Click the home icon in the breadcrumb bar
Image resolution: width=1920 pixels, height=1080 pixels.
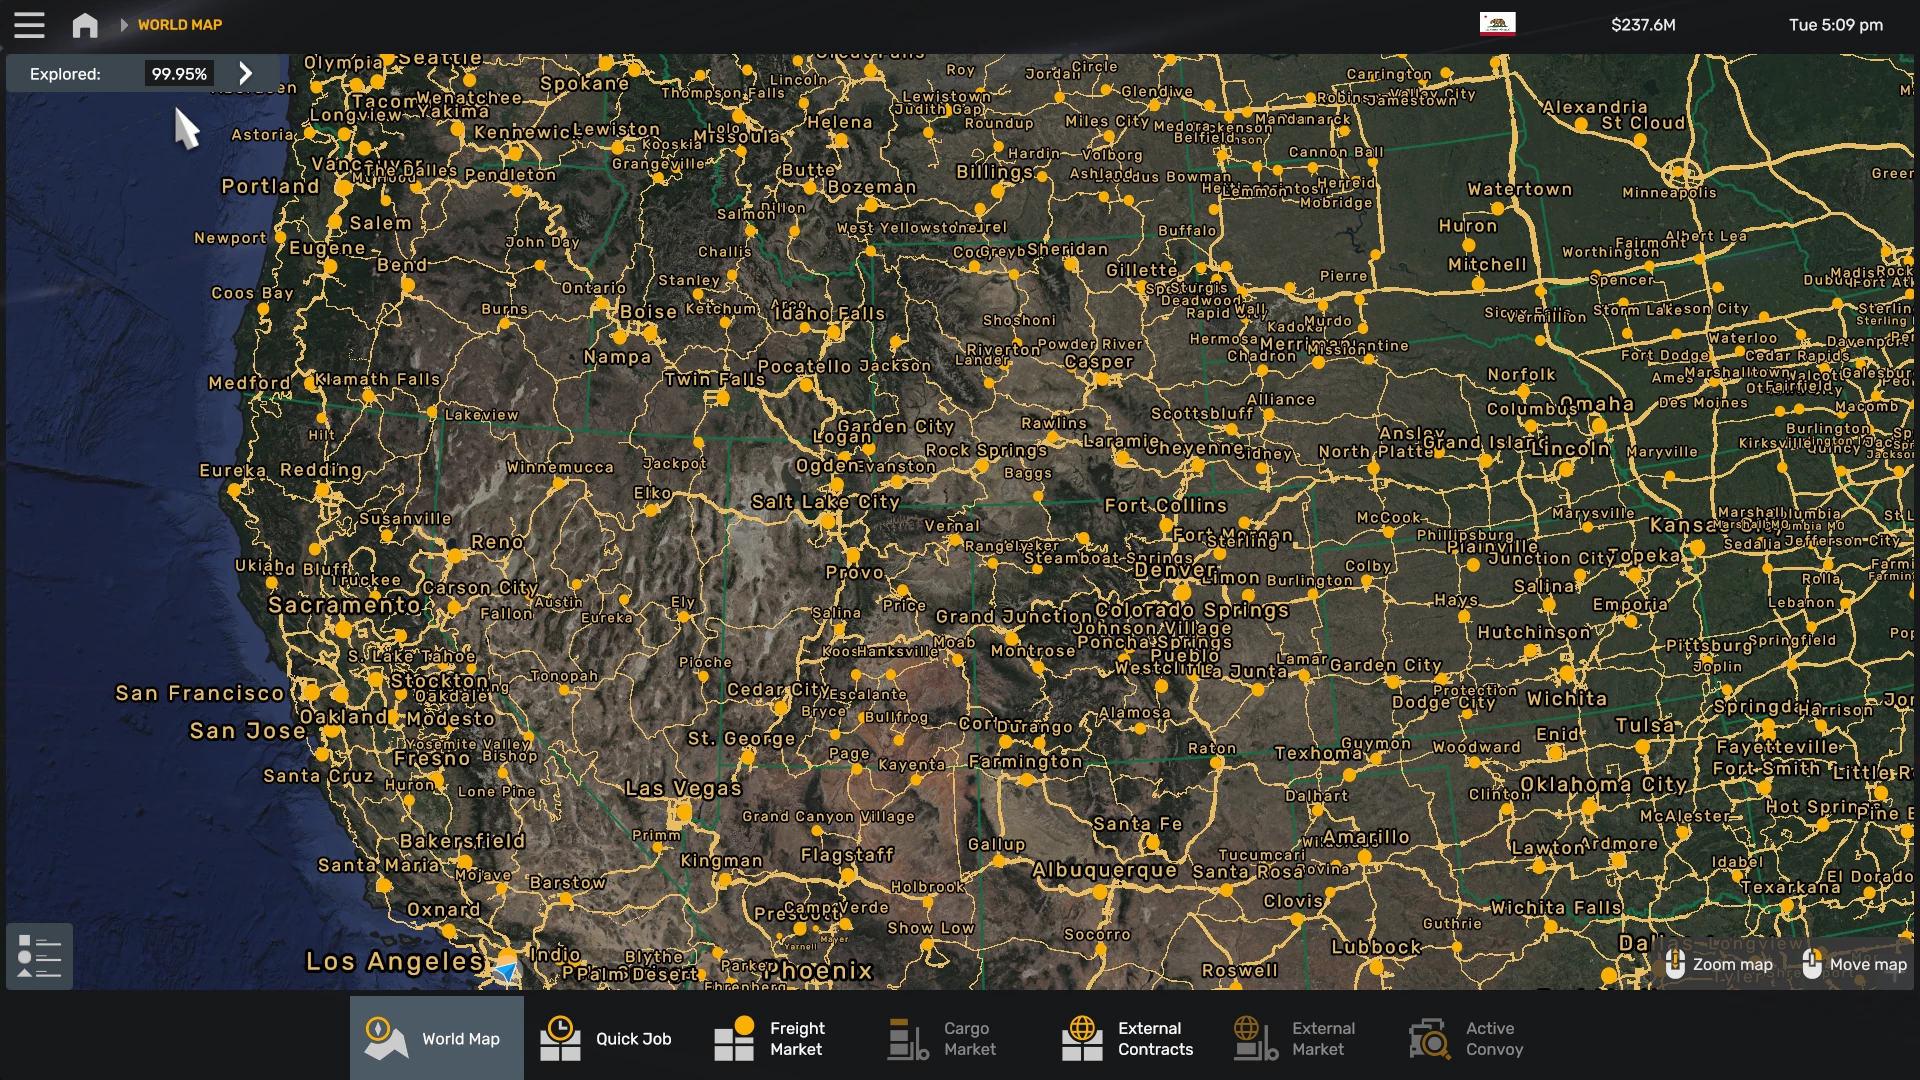tap(85, 24)
